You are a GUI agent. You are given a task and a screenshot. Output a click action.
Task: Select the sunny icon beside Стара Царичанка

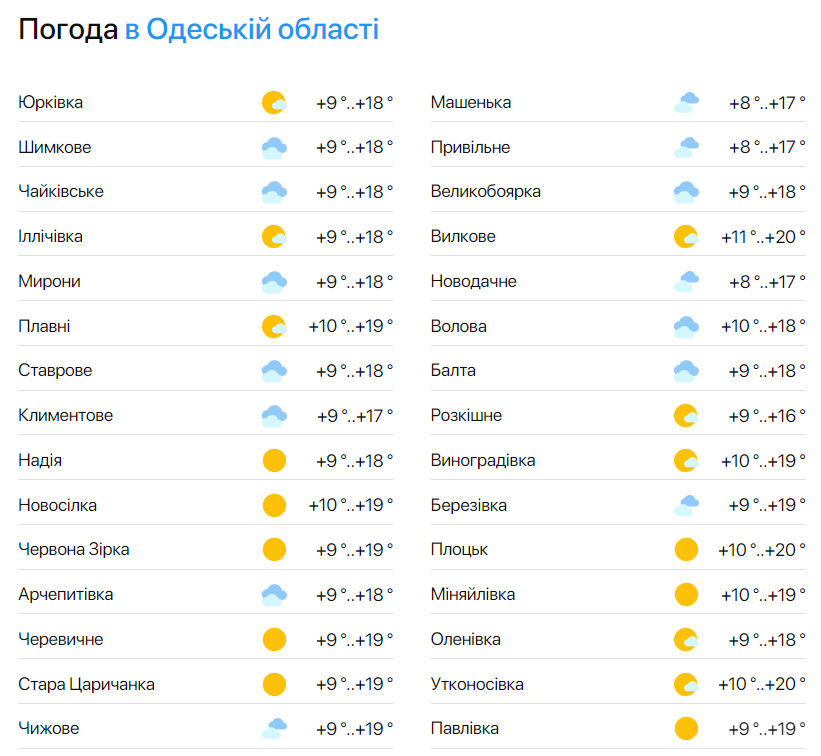click(272, 684)
